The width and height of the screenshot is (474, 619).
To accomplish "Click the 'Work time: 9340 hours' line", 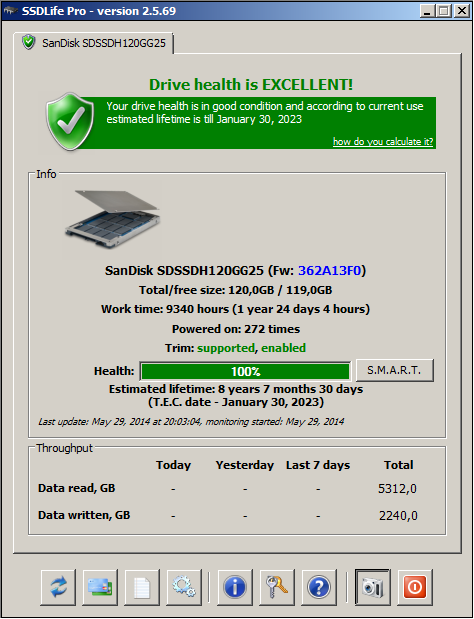I will pyautogui.click(x=236, y=309).
